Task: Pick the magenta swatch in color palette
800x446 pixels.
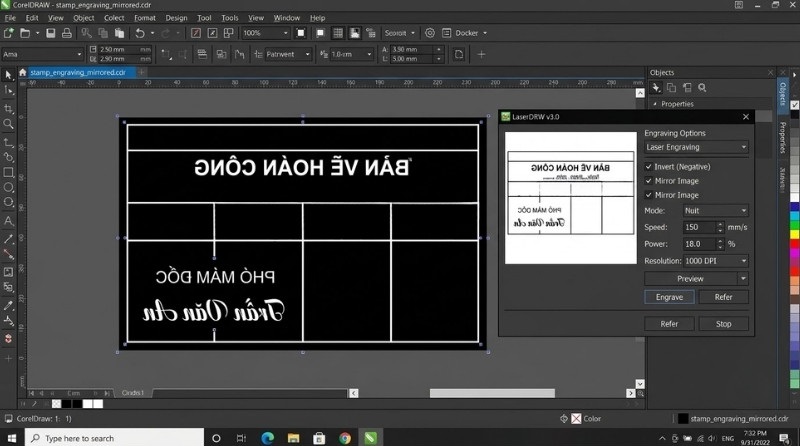Action: coord(794,252)
